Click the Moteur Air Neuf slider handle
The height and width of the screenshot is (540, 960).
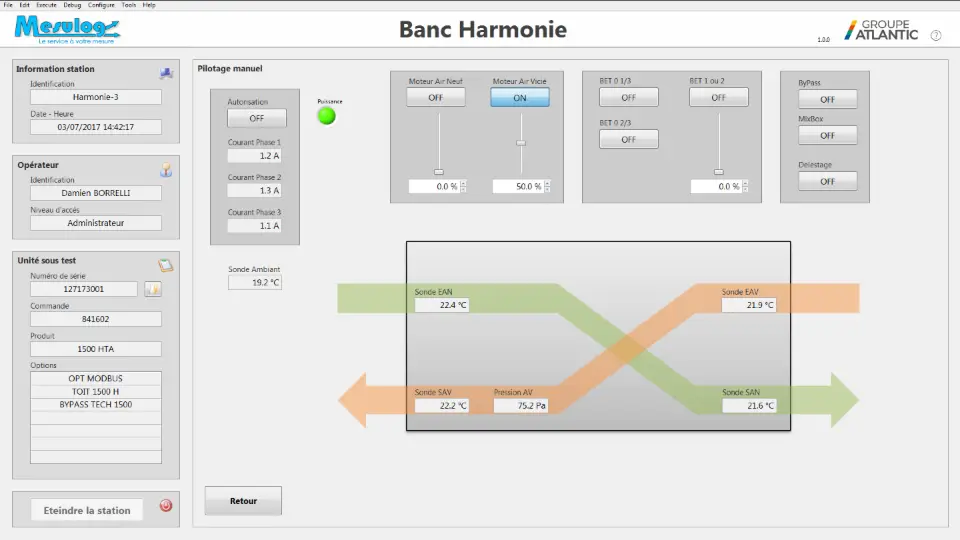(x=438, y=172)
